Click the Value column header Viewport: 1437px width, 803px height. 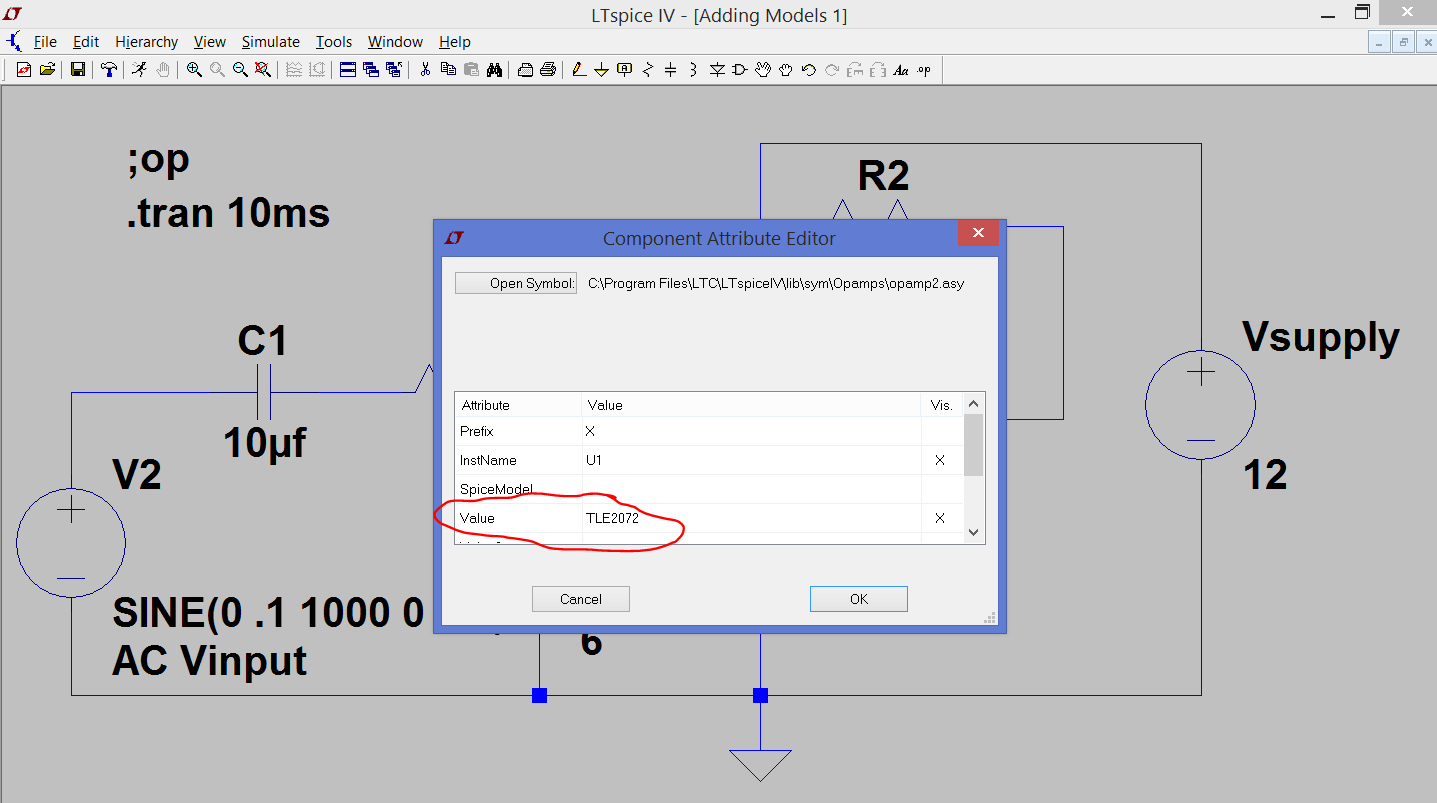pyautogui.click(x=751, y=405)
